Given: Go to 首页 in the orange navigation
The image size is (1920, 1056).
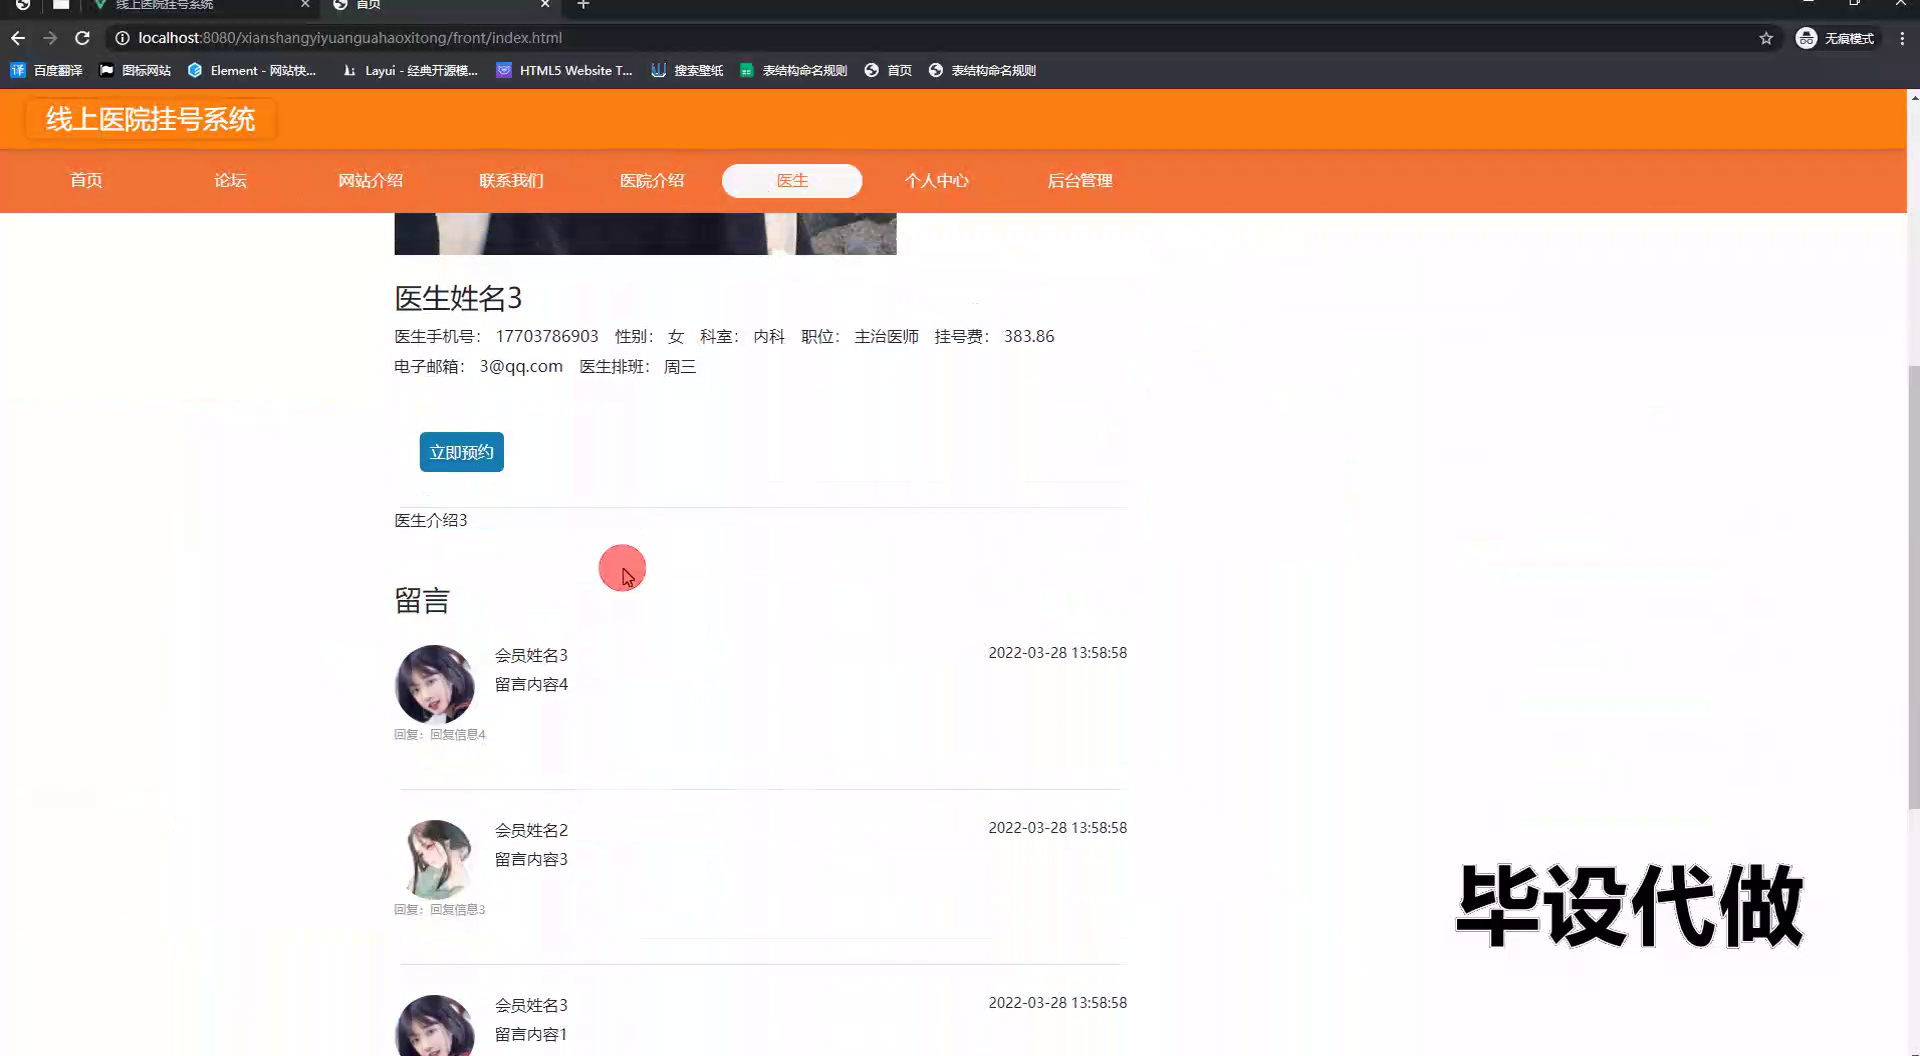Looking at the screenshot, I should click(86, 181).
